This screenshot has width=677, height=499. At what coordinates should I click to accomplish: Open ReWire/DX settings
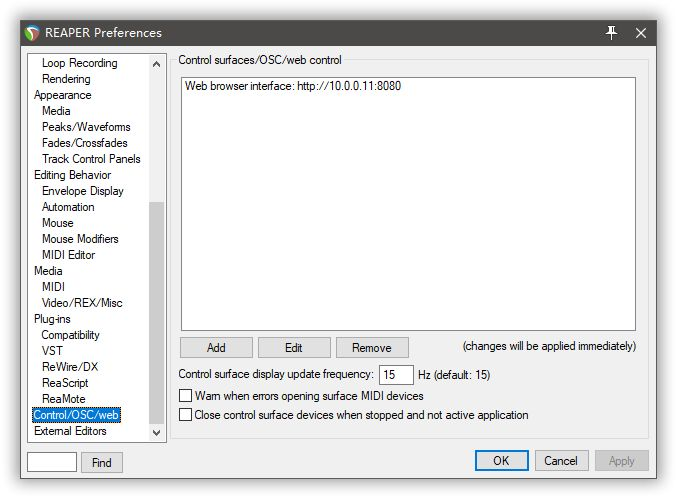coord(70,366)
